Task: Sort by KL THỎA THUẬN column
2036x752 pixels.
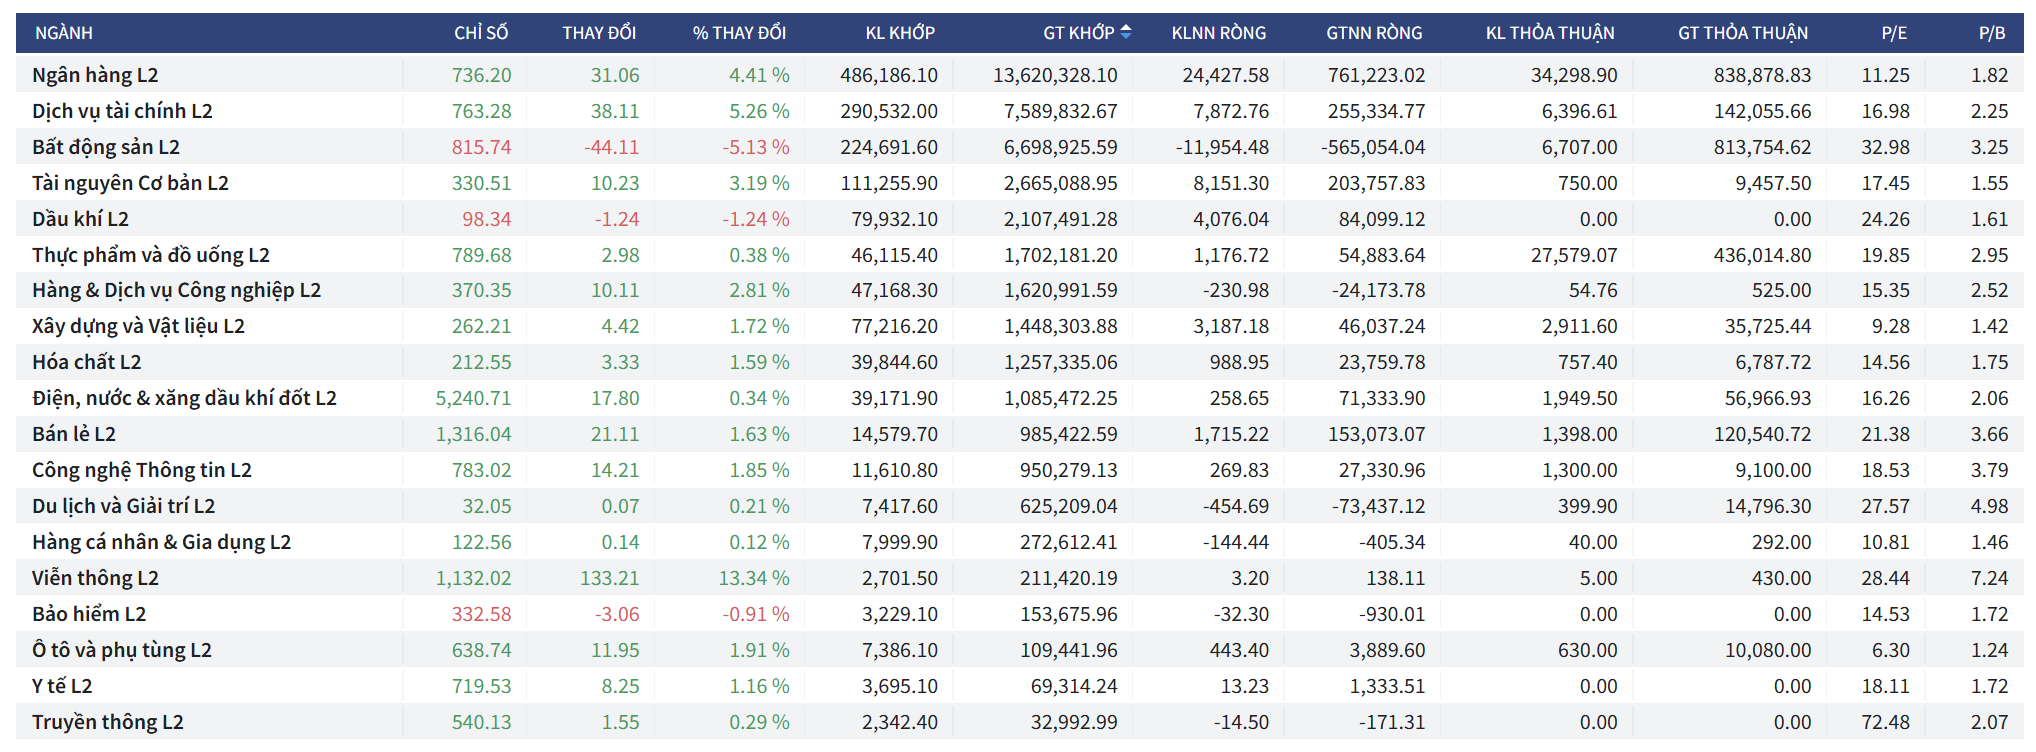Action: 1549,33
